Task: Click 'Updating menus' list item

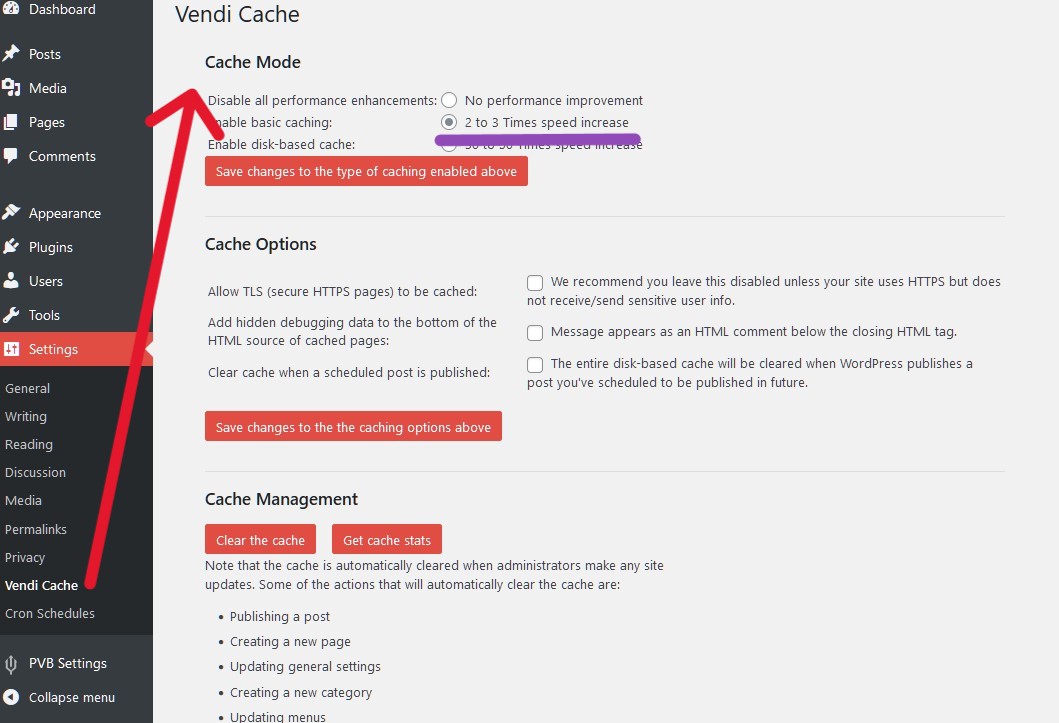Action: [x=278, y=716]
